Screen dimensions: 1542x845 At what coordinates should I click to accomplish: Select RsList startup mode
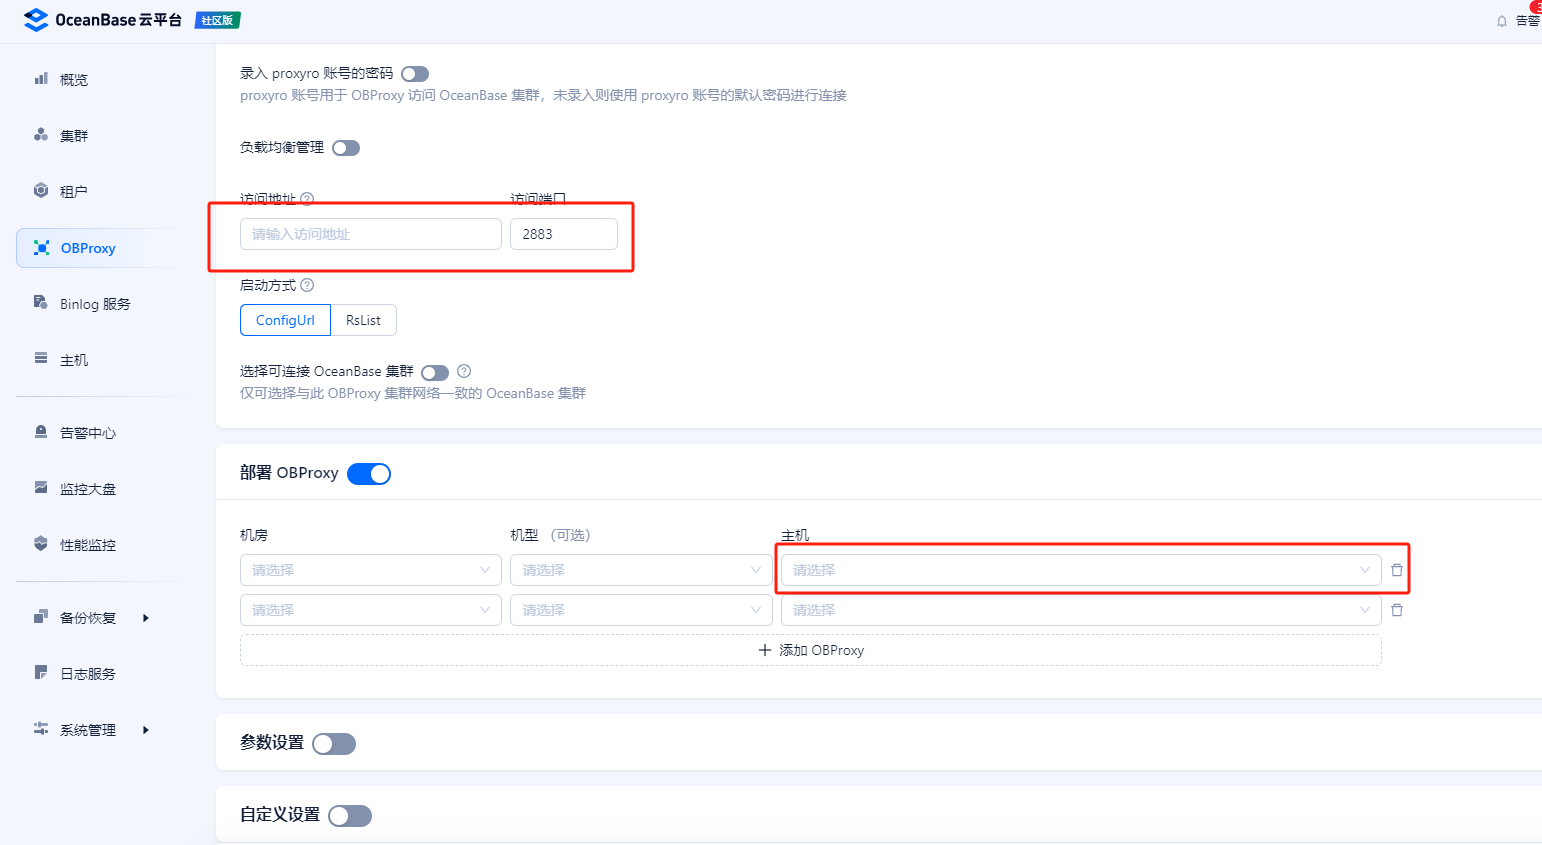click(x=363, y=320)
